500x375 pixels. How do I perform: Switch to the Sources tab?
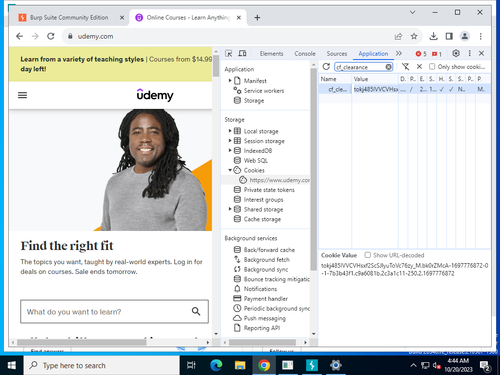pyautogui.click(x=337, y=54)
